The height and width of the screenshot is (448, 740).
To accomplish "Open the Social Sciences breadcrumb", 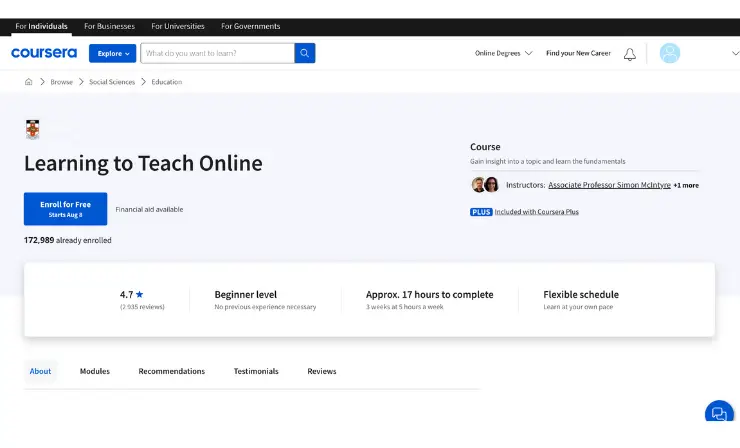I will coord(112,82).
